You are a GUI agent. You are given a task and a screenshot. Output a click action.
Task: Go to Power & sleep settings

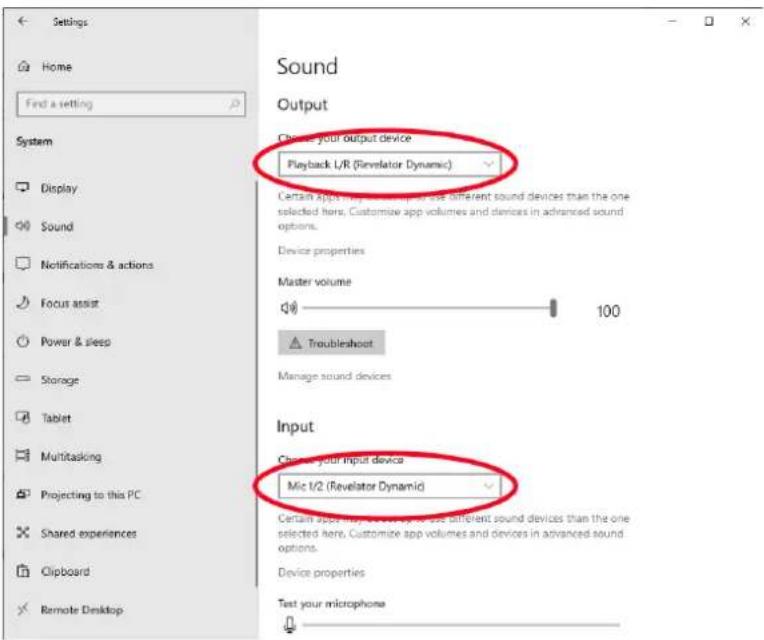coord(76,342)
